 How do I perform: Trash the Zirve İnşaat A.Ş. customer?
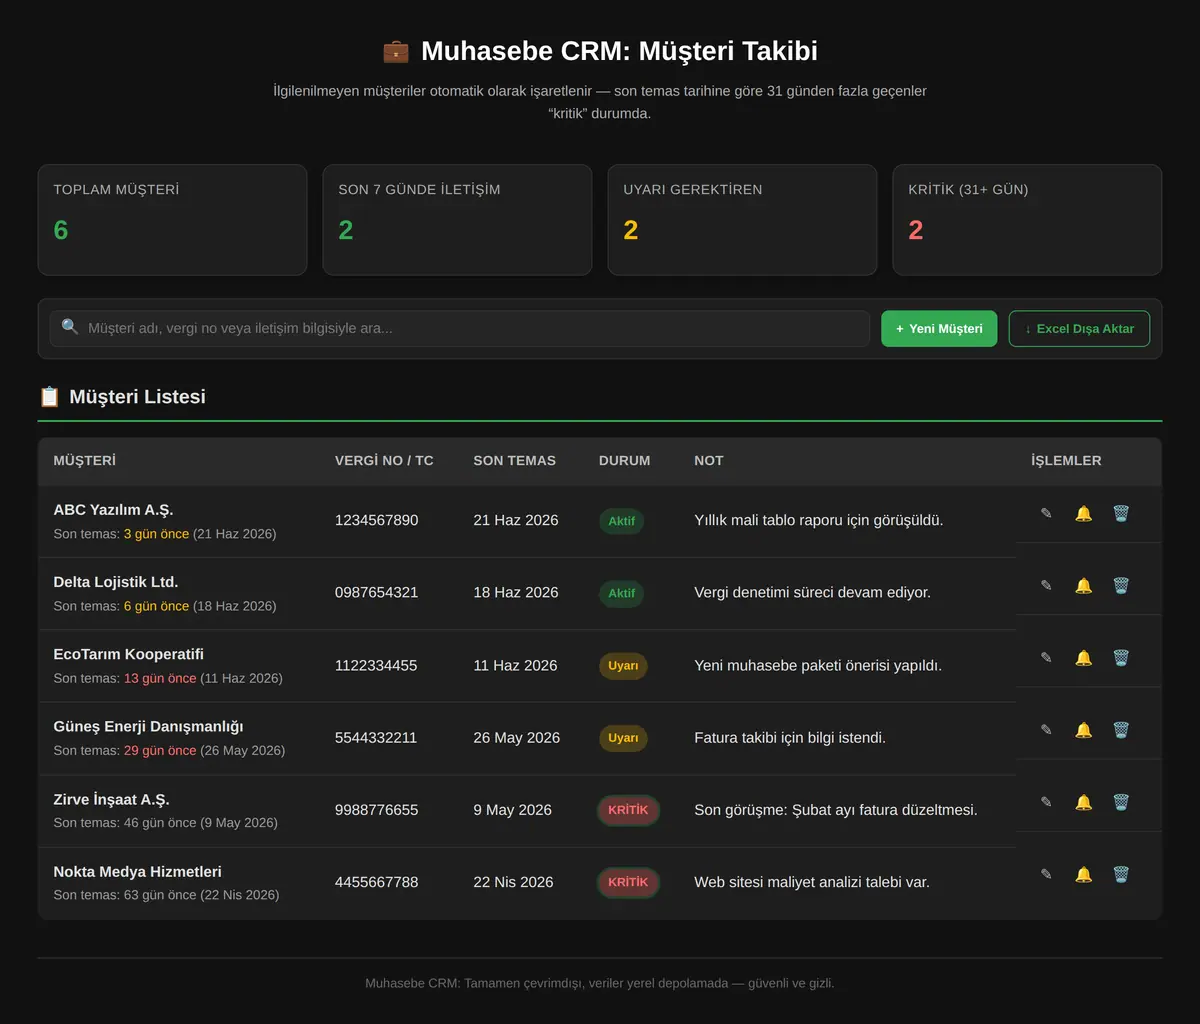pyautogui.click(x=1121, y=802)
